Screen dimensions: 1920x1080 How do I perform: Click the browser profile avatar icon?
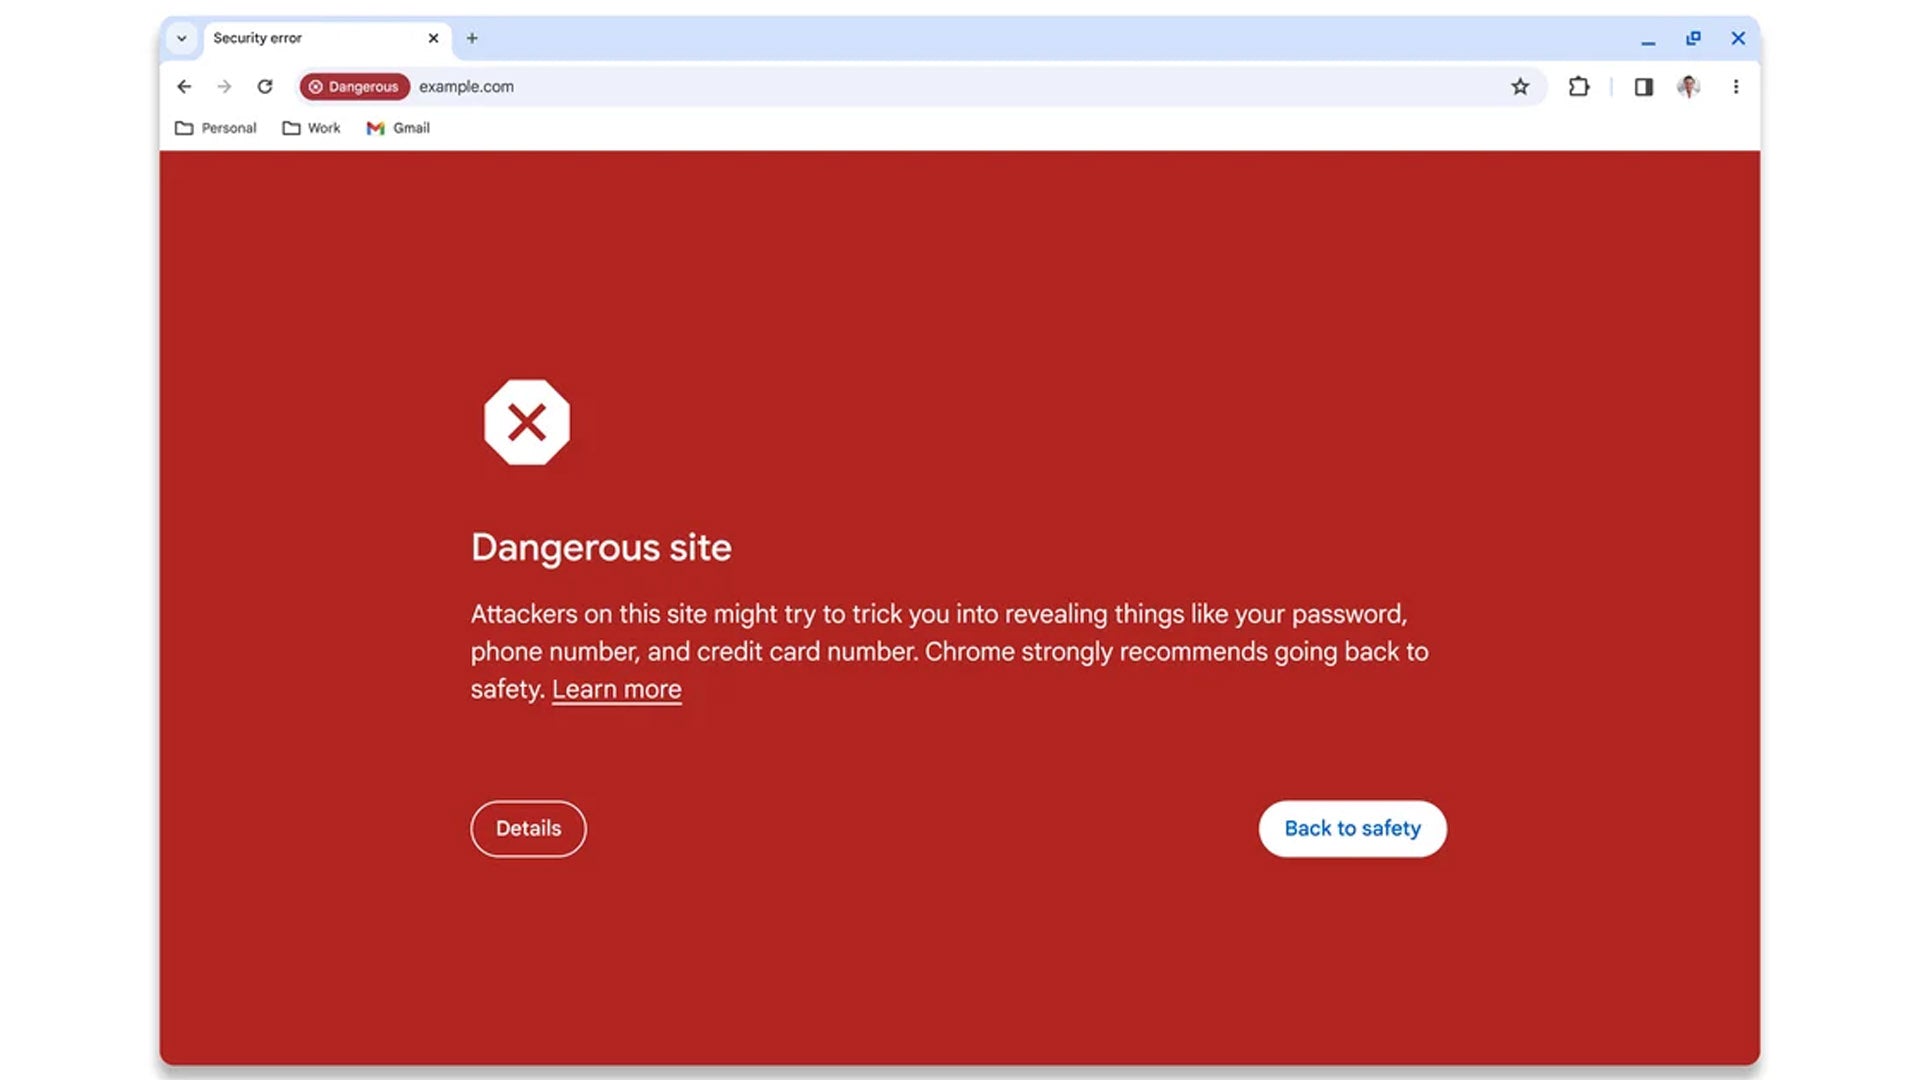pos(1689,86)
